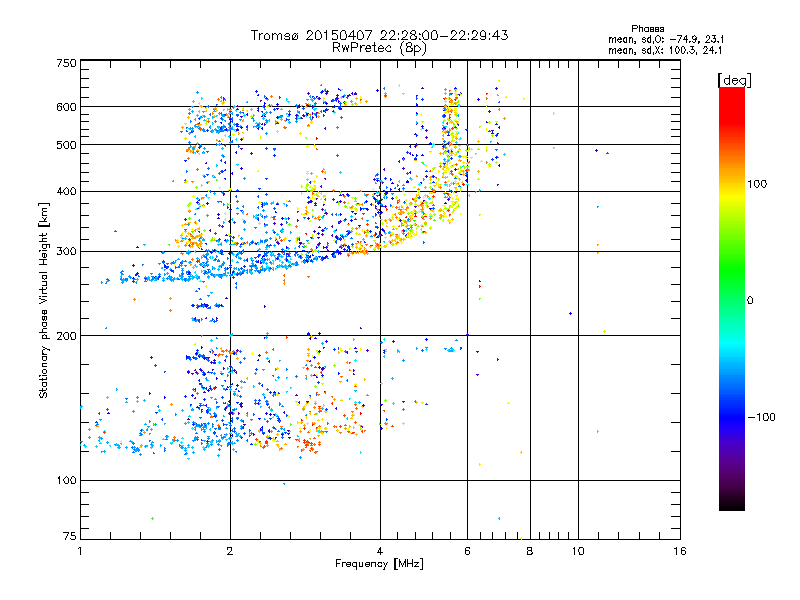Click the y-axis tick label '750'
This screenshot has width=800, height=600.
[x=66, y=63]
